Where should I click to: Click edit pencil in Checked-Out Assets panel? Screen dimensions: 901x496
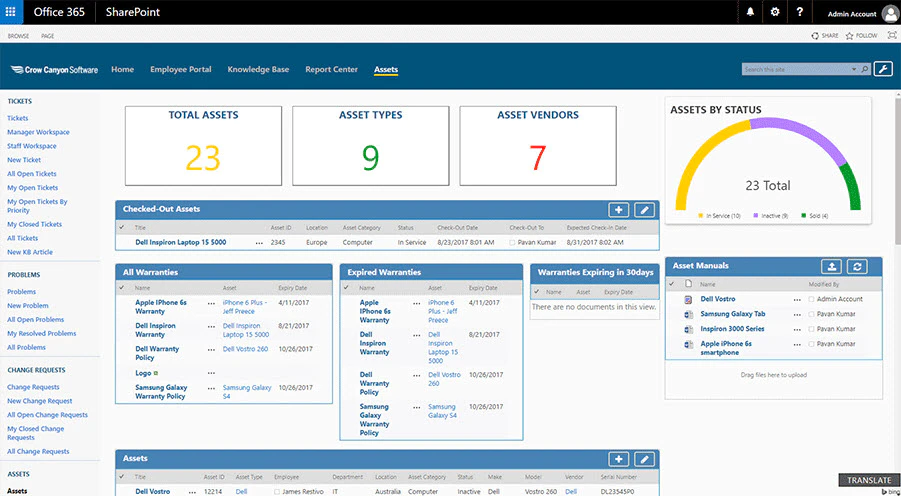(645, 210)
